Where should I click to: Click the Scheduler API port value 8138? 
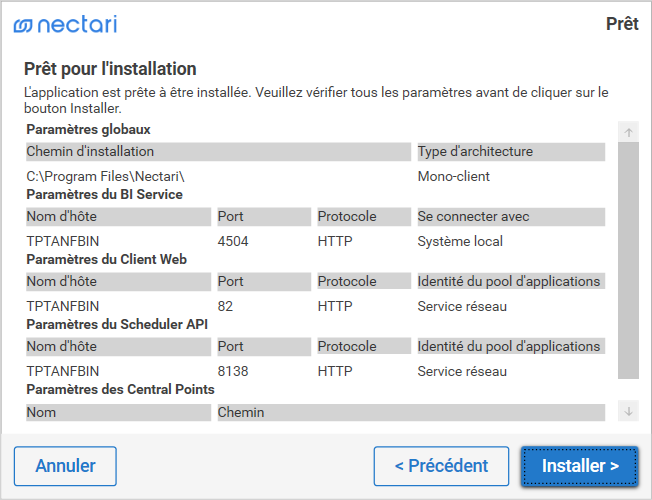(234, 371)
